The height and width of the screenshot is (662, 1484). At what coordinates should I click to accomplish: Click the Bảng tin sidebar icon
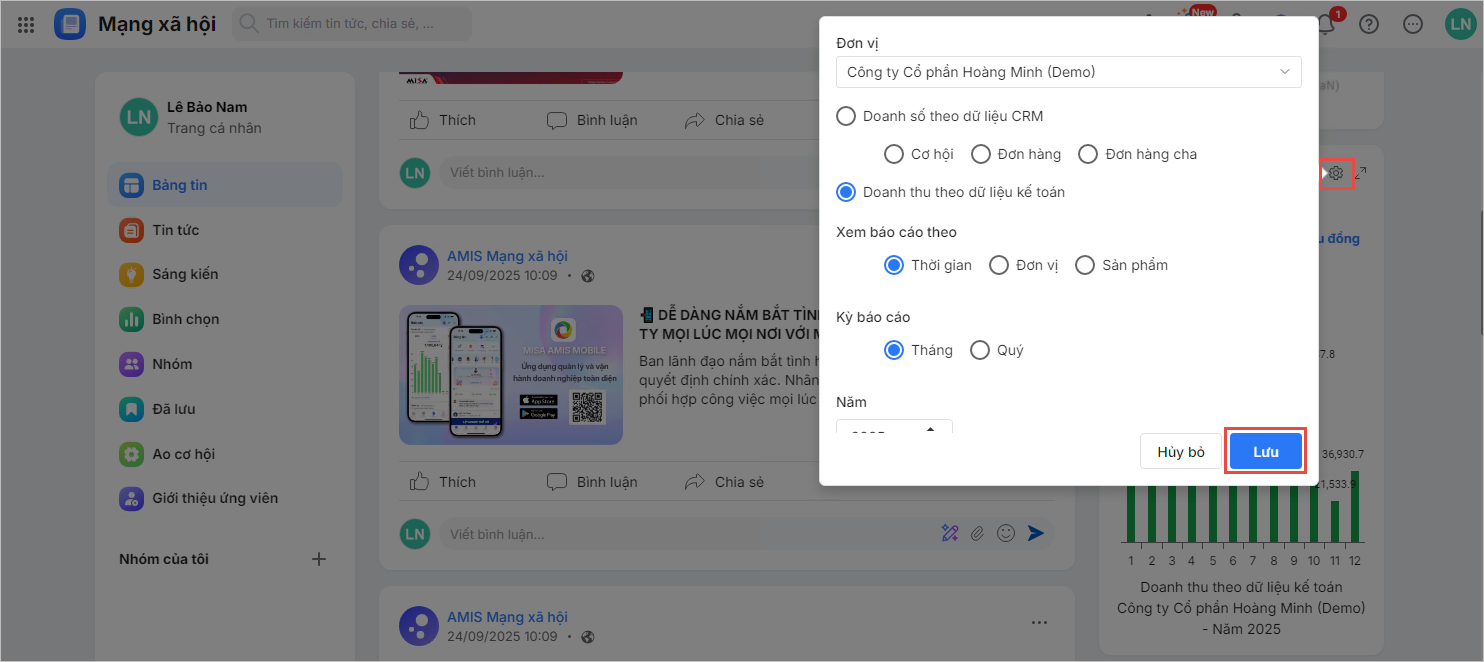pyautogui.click(x=131, y=185)
